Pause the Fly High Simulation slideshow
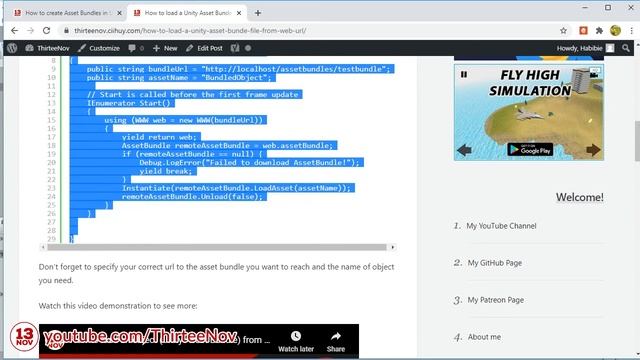 (x=464, y=75)
